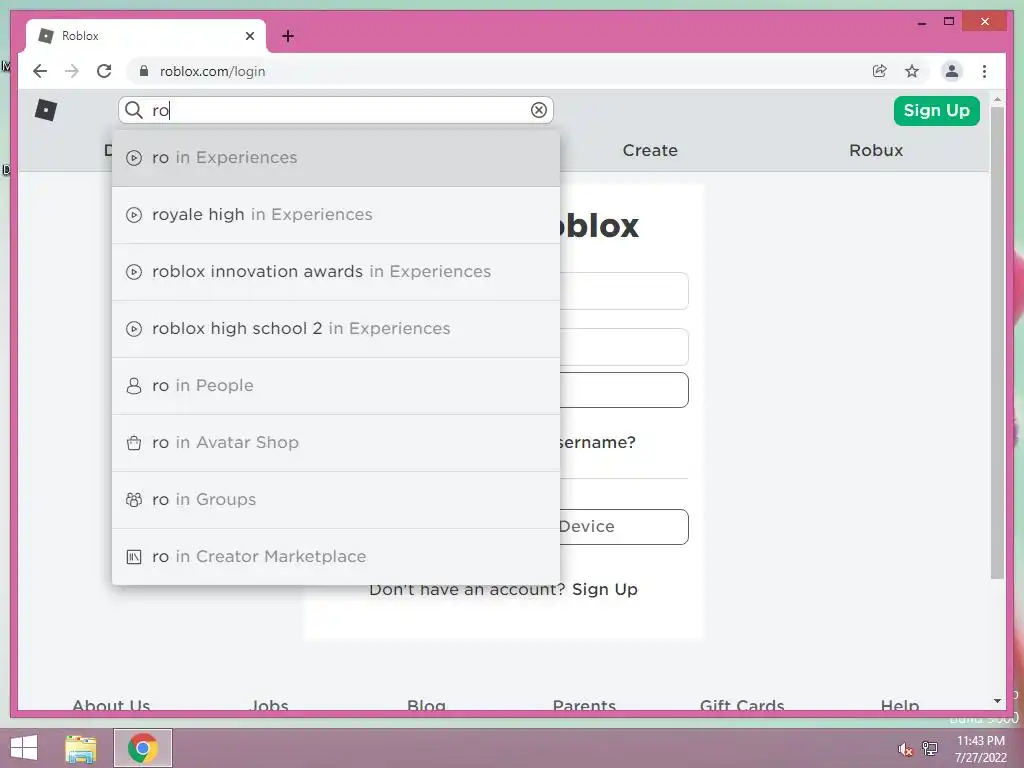Click the group icon beside "ro in Groups"
This screenshot has width=1024, height=768.
(134, 500)
